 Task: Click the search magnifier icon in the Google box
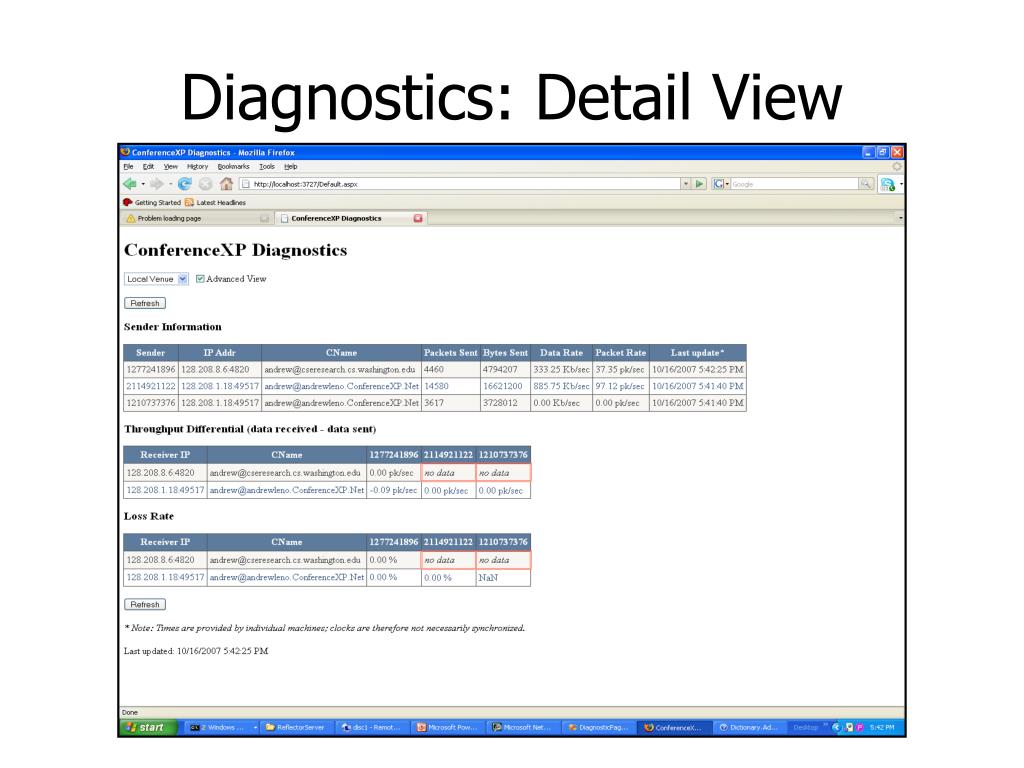click(x=866, y=184)
